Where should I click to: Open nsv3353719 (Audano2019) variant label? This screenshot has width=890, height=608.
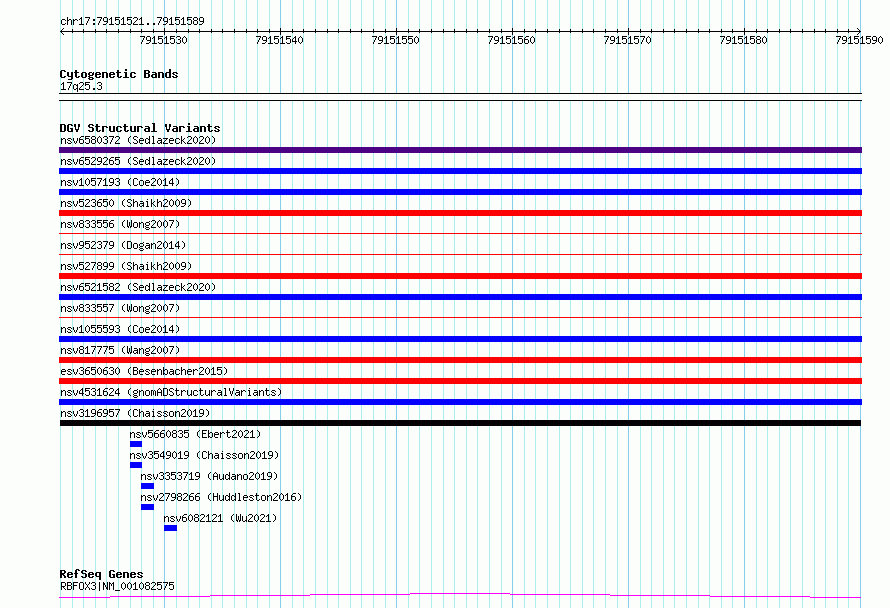click(209, 476)
